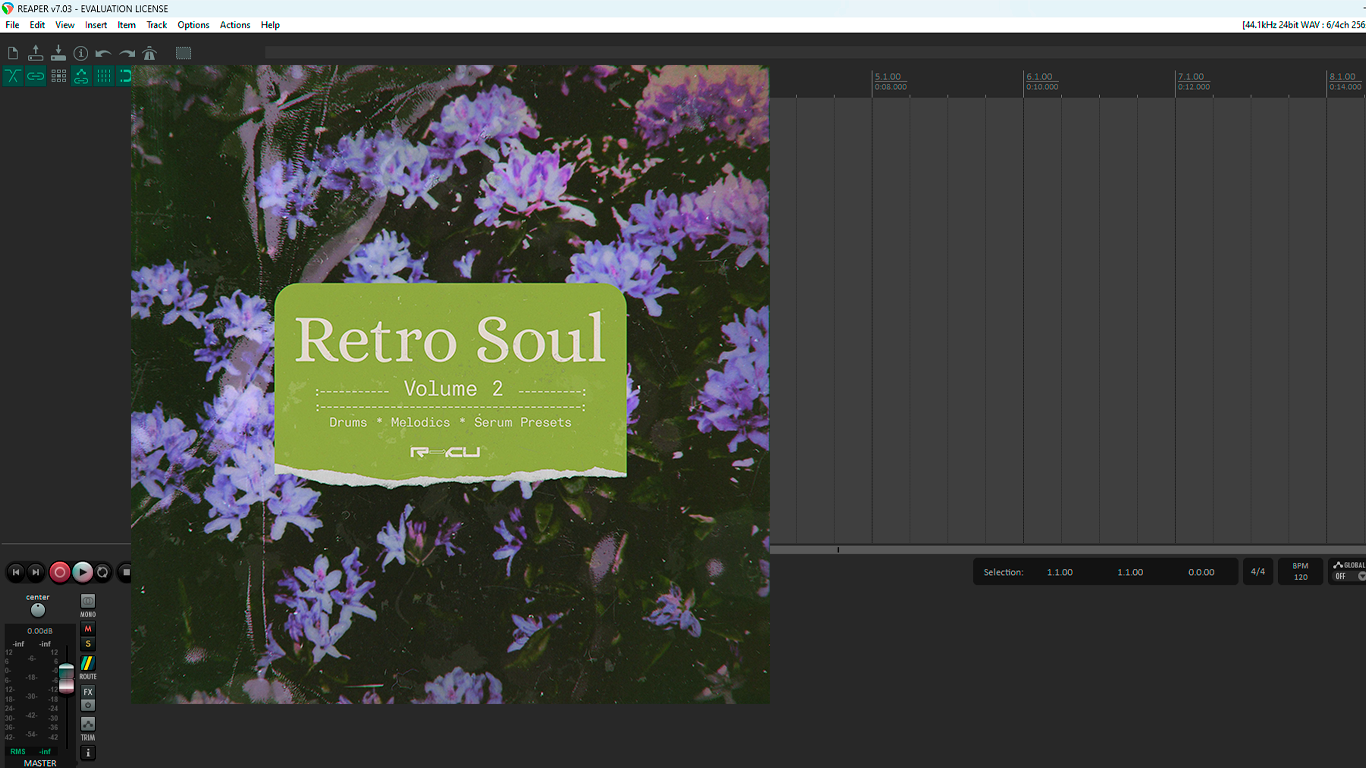This screenshot has height=768, width=1366.
Task: Click the dotted rectangle toolbar icon
Action: (x=183, y=53)
